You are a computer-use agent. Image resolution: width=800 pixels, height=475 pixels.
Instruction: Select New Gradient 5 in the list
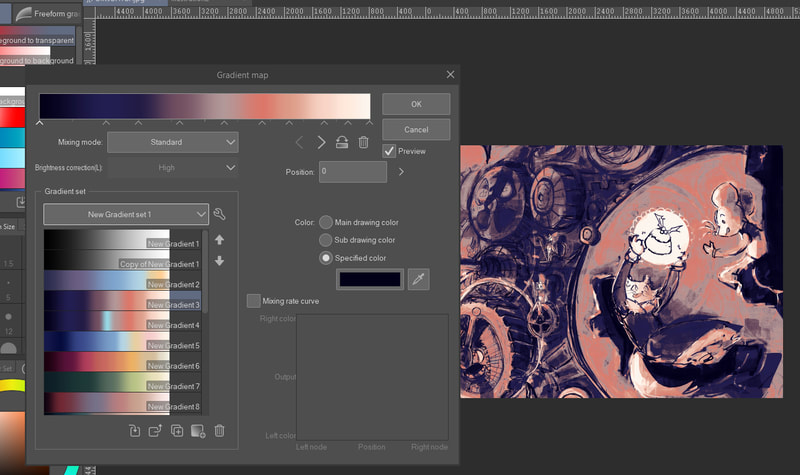click(x=122, y=341)
